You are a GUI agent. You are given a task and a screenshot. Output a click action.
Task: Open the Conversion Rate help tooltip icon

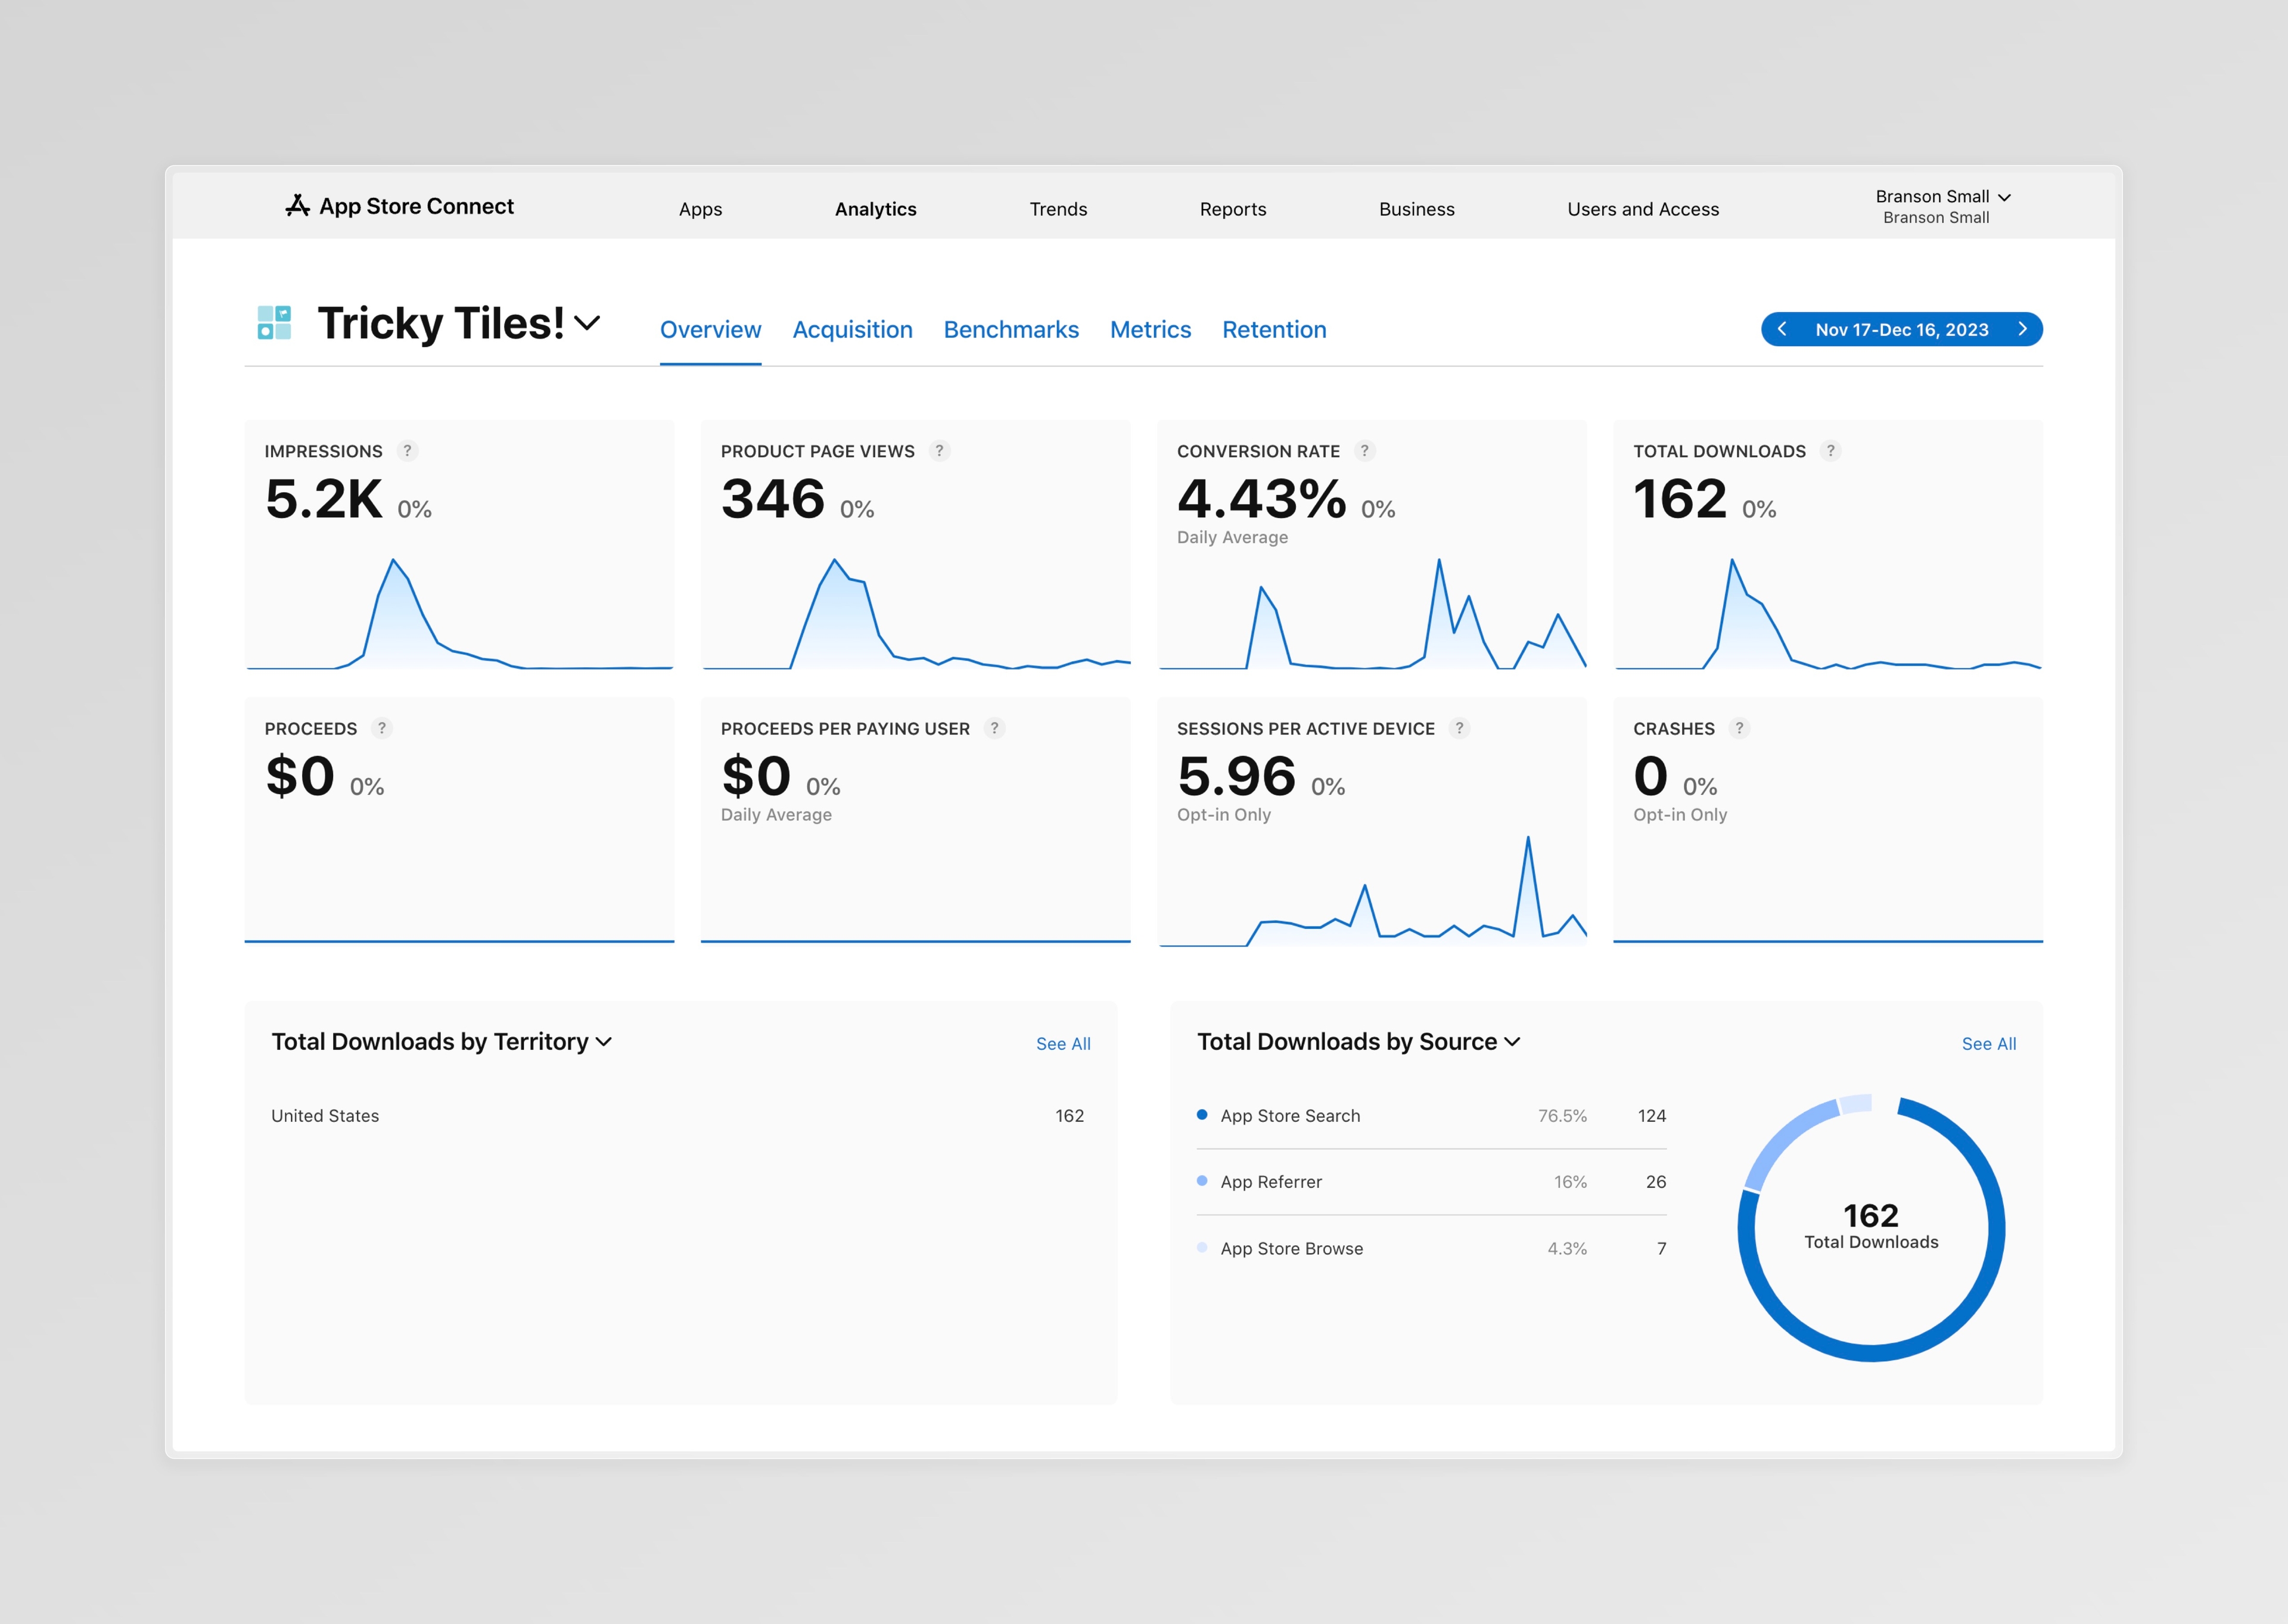(x=1364, y=451)
